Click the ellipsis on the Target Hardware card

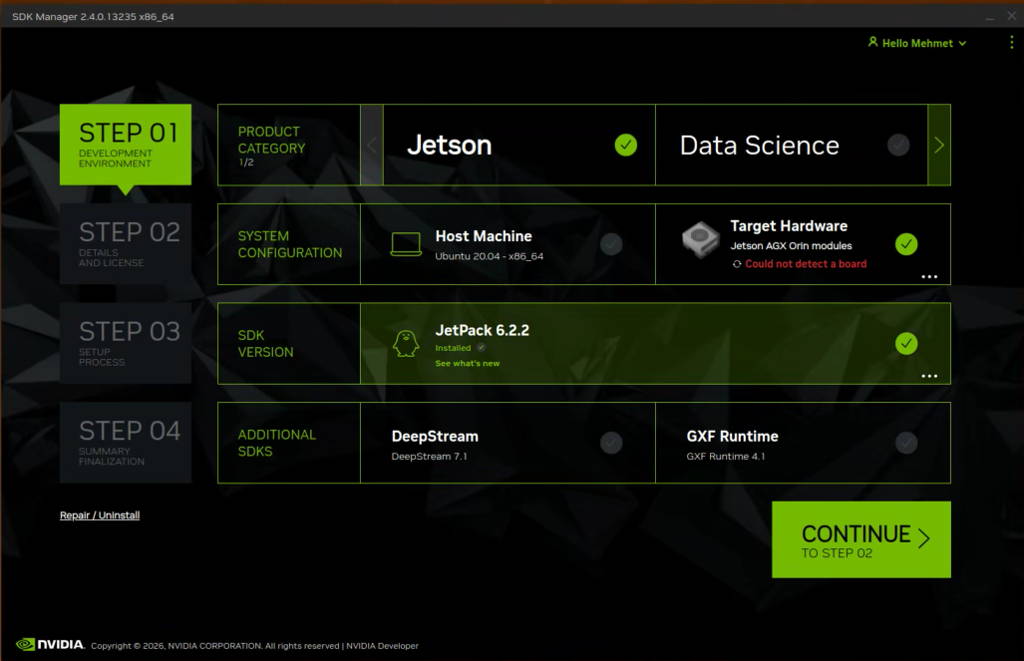click(930, 277)
